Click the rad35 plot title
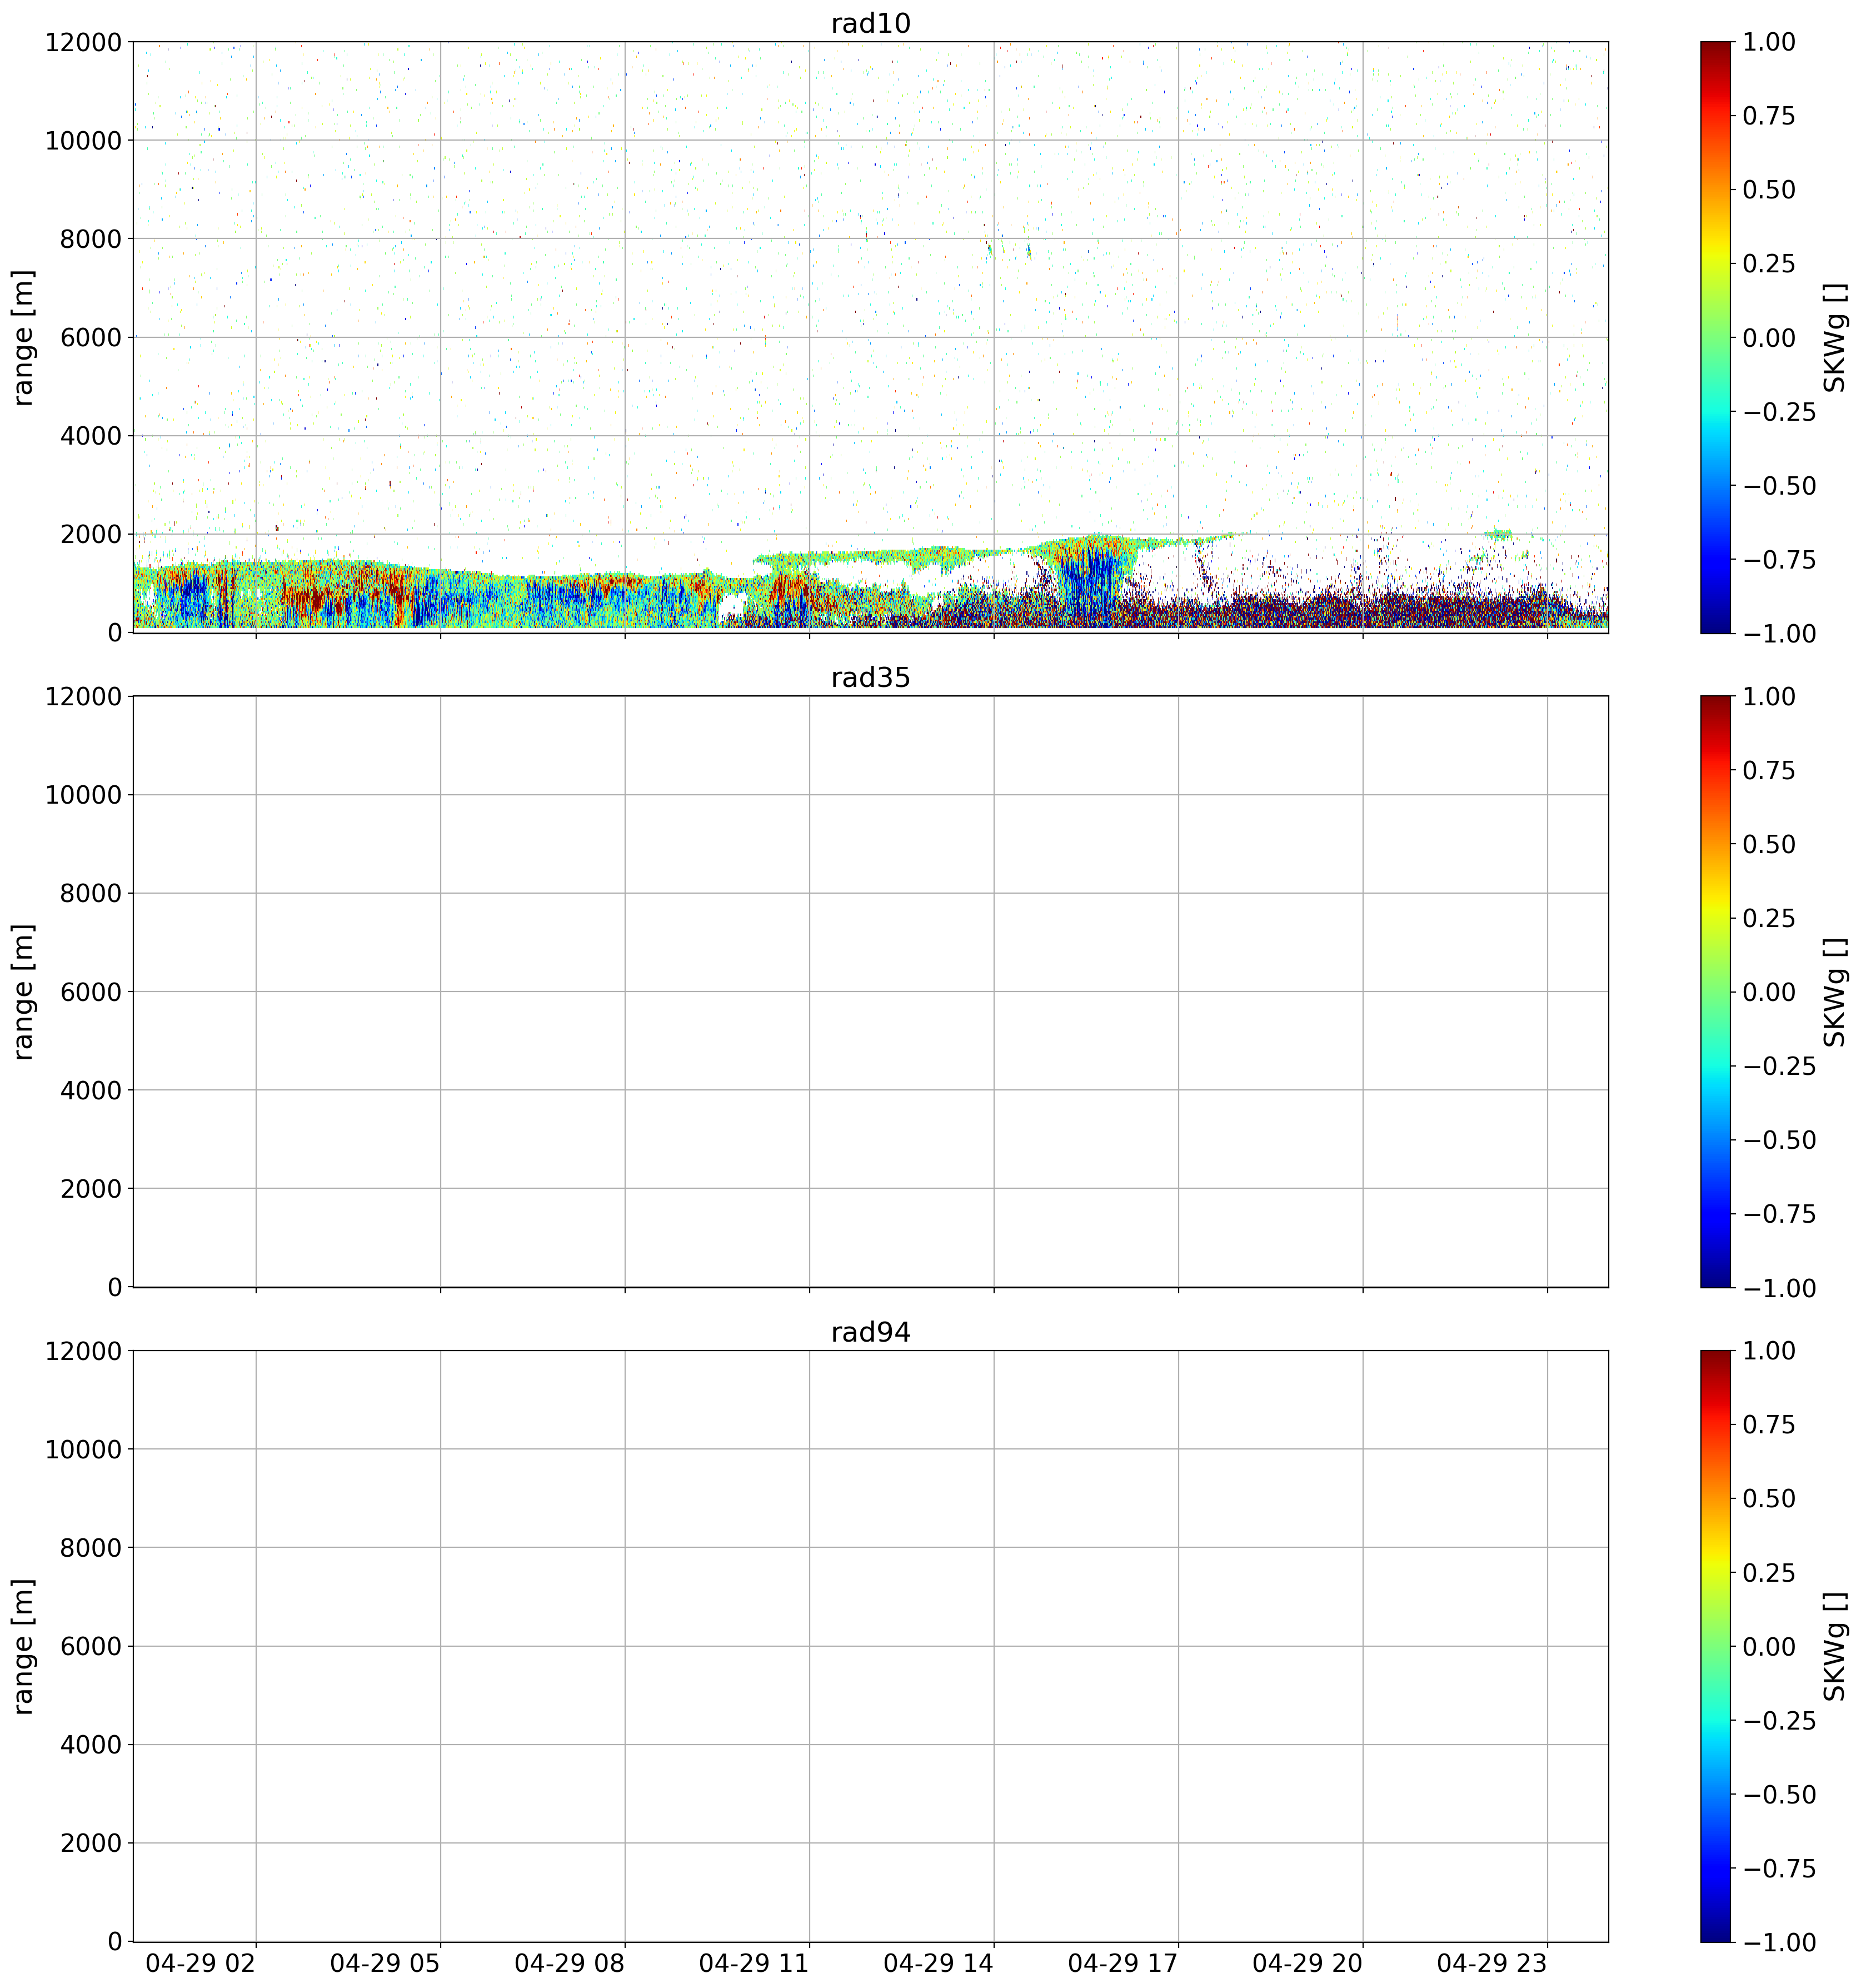1861x1988 pixels. 870,678
